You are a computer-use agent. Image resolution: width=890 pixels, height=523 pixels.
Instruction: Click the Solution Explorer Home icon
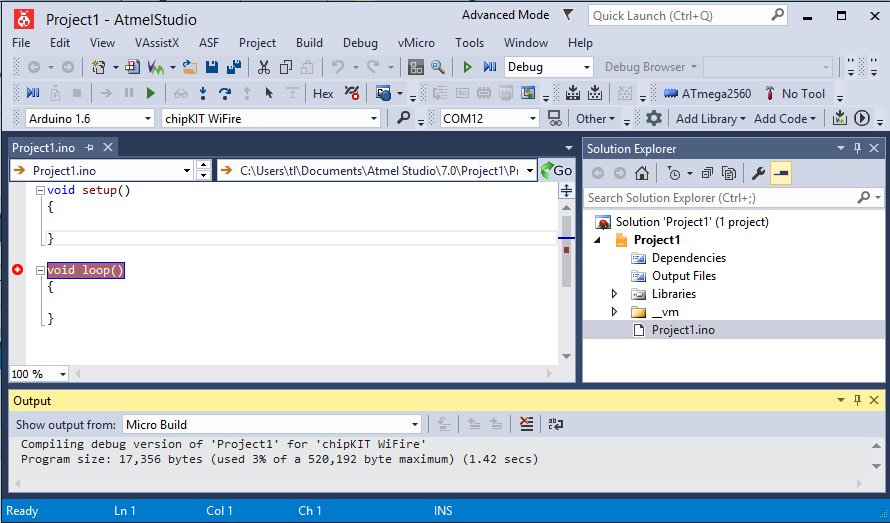[x=642, y=173]
